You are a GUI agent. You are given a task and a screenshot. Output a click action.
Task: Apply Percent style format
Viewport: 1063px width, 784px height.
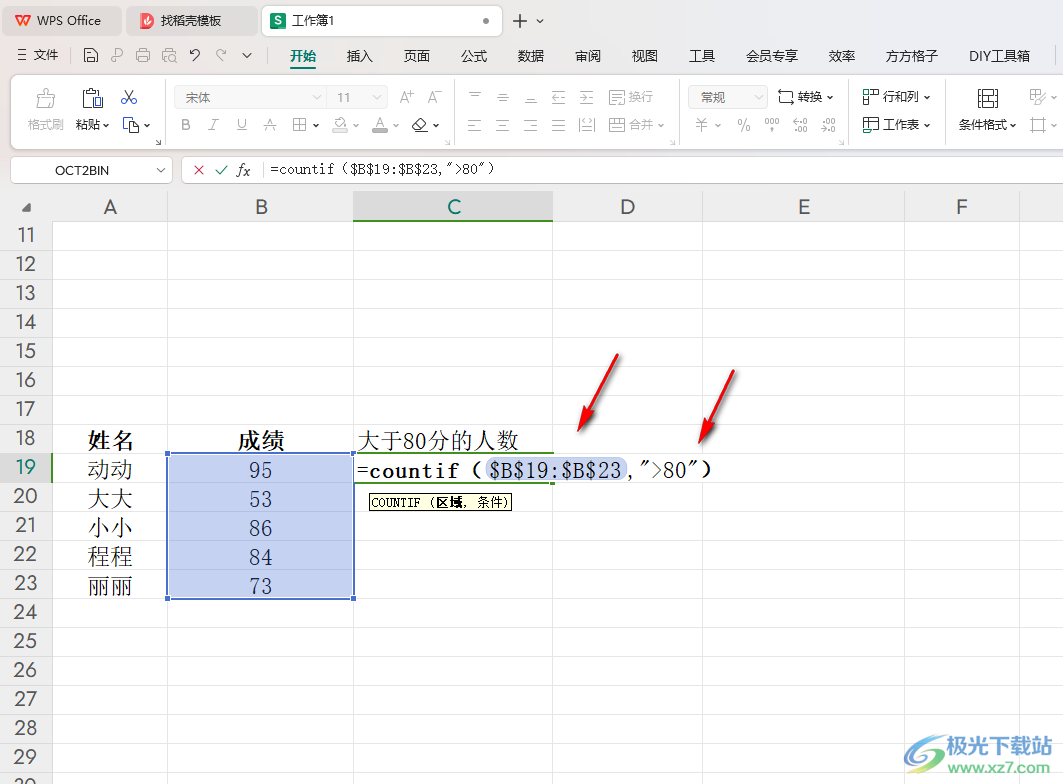click(744, 125)
